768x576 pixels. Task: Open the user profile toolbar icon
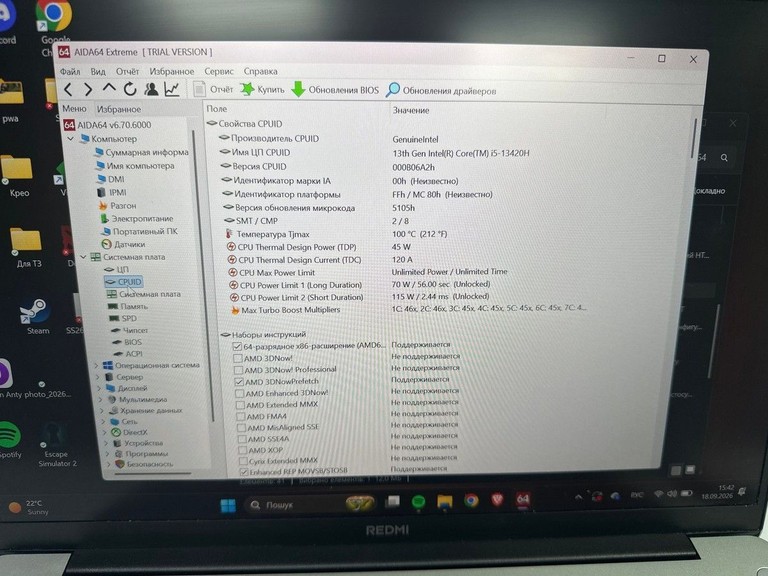[x=151, y=89]
